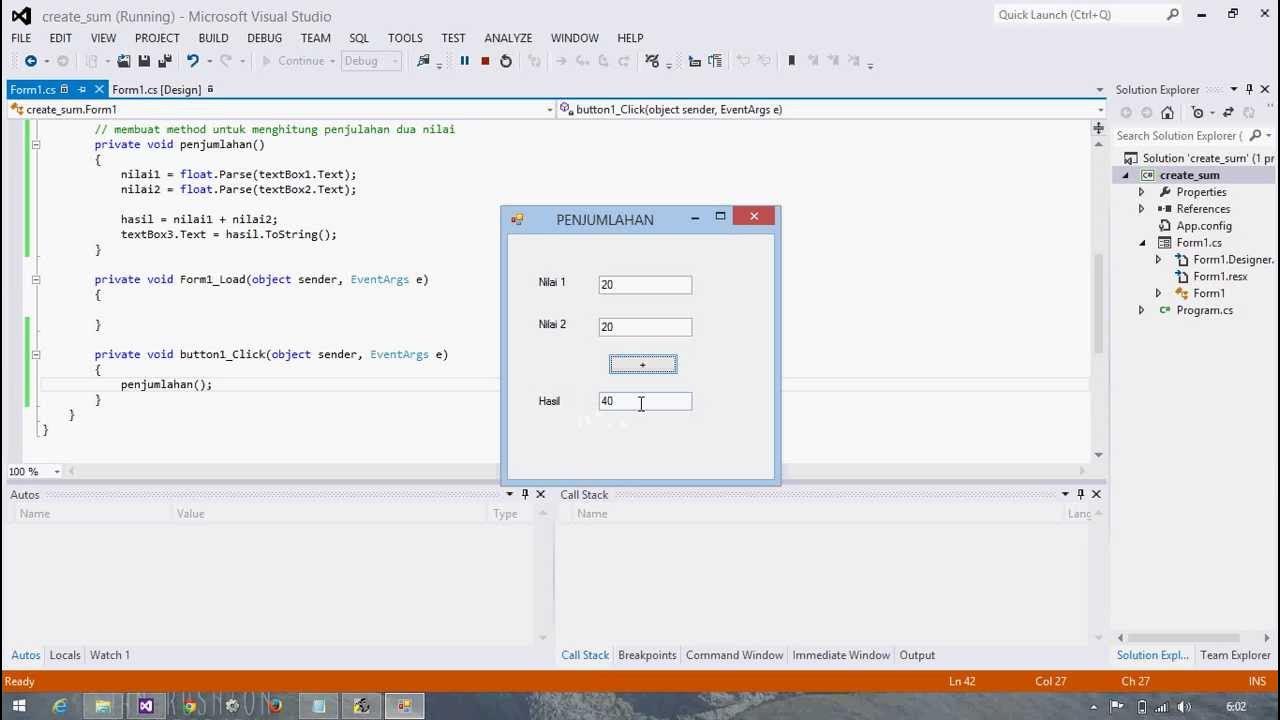Switch to the Watch 1 tab
The width and height of the screenshot is (1280, 720).
click(x=110, y=656)
